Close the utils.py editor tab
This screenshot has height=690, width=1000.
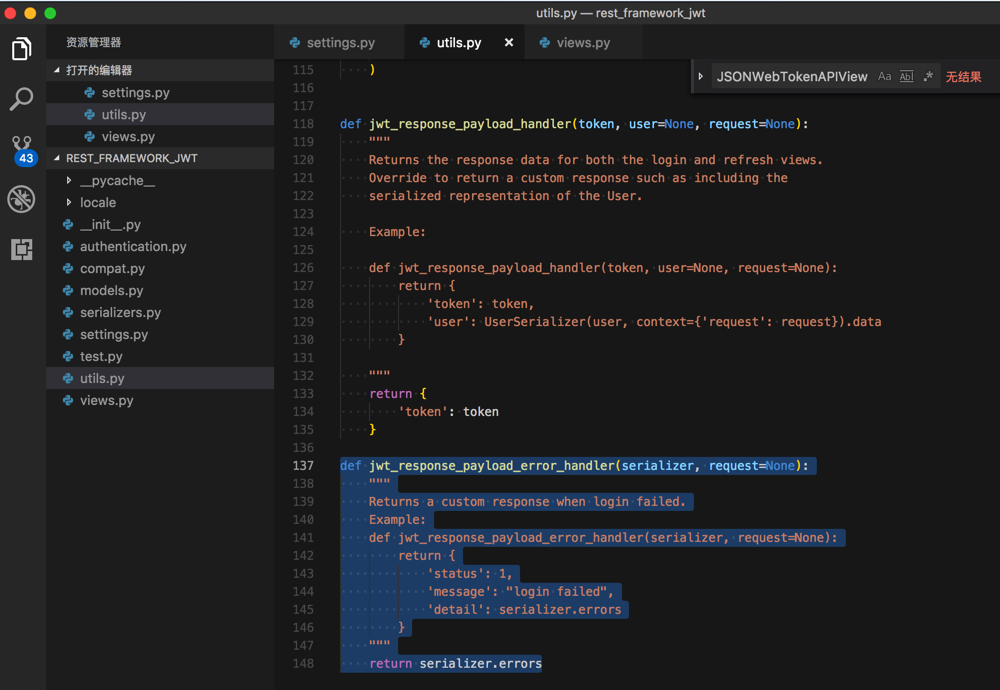[x=509, y=43]
